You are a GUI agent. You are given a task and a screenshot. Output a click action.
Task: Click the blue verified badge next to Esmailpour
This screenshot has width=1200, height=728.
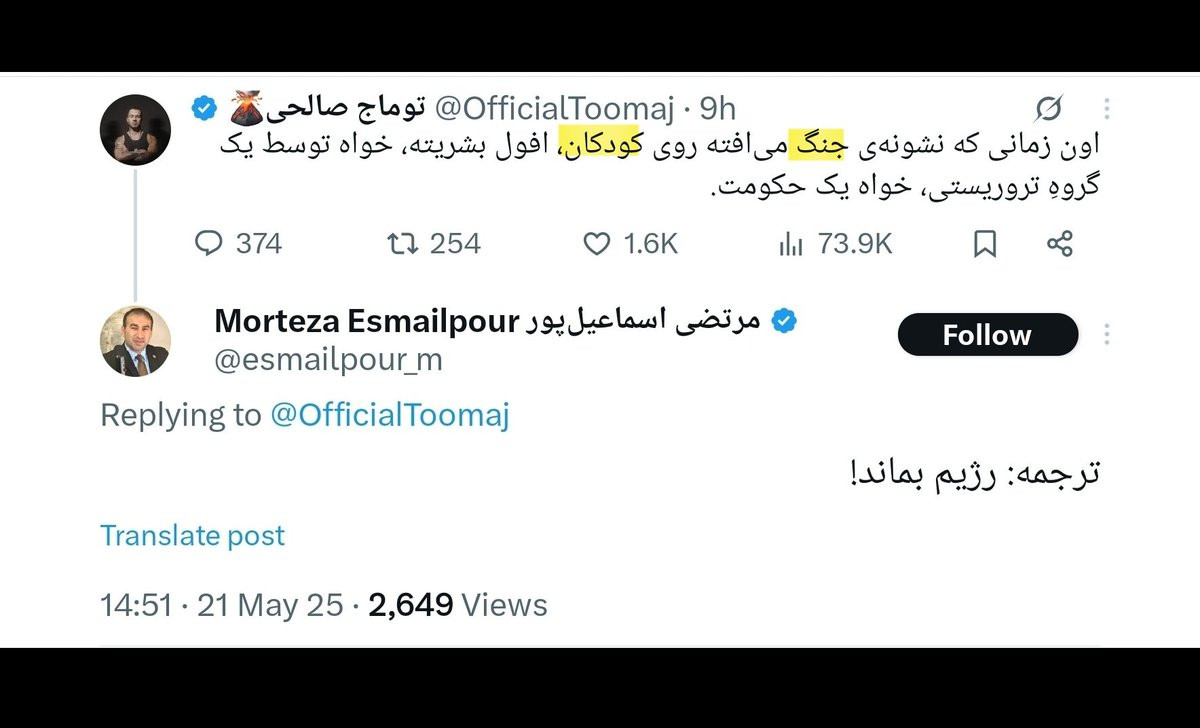[x=784, y=321]
